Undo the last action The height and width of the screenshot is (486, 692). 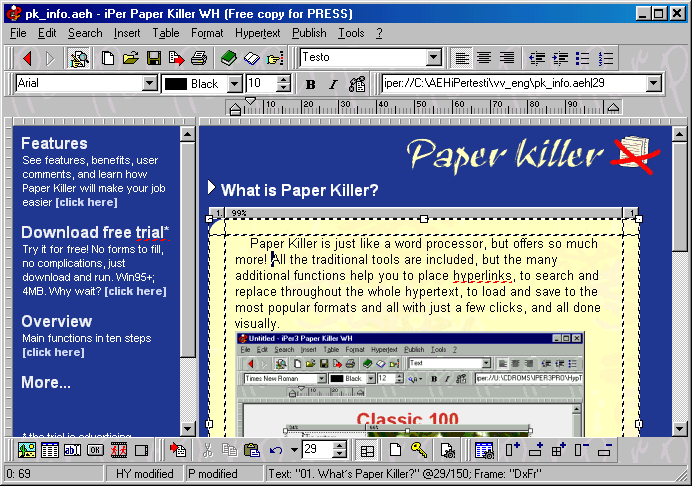(x=276, y=450)
